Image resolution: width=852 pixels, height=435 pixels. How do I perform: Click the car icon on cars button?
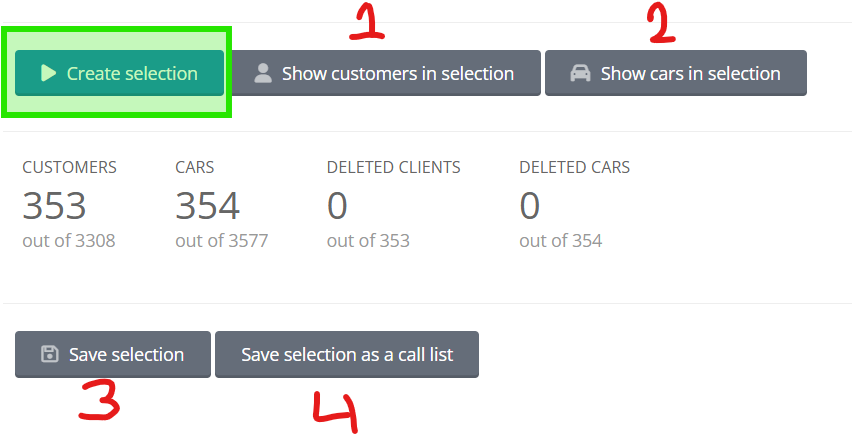[x=580, y=73]
